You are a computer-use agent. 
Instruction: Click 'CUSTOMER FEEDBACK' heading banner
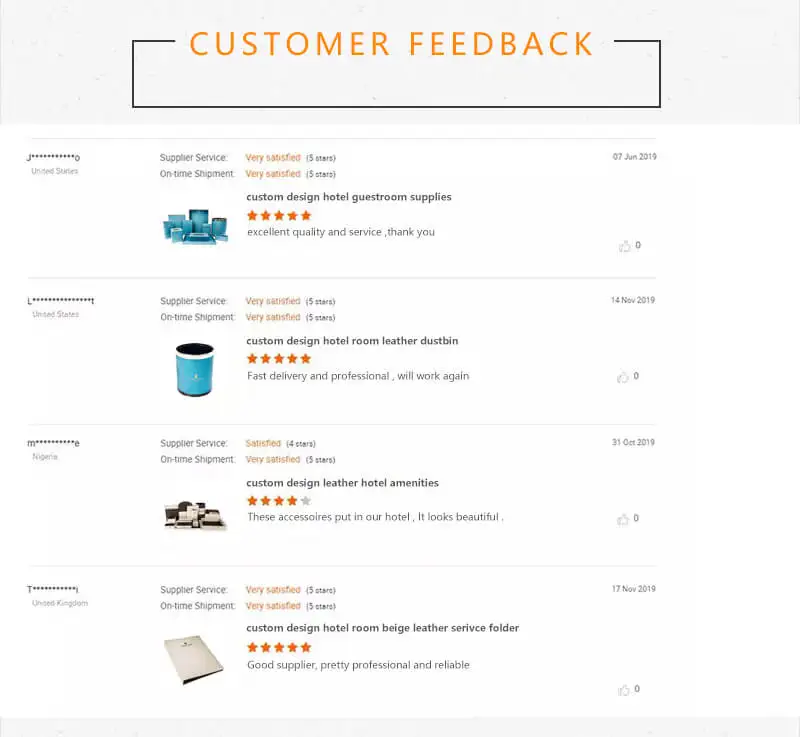click(391, 45)
